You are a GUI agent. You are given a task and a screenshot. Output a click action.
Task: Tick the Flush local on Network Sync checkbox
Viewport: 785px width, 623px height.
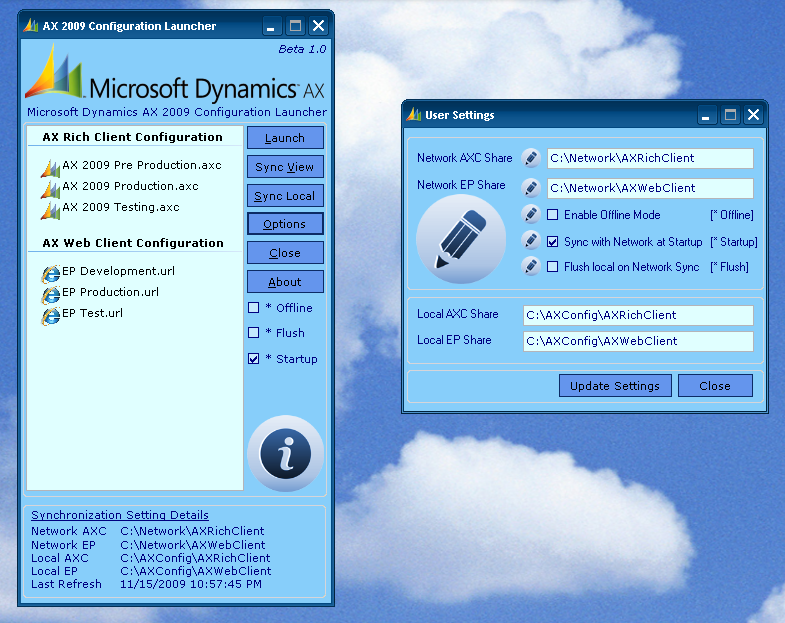[552, 266]
